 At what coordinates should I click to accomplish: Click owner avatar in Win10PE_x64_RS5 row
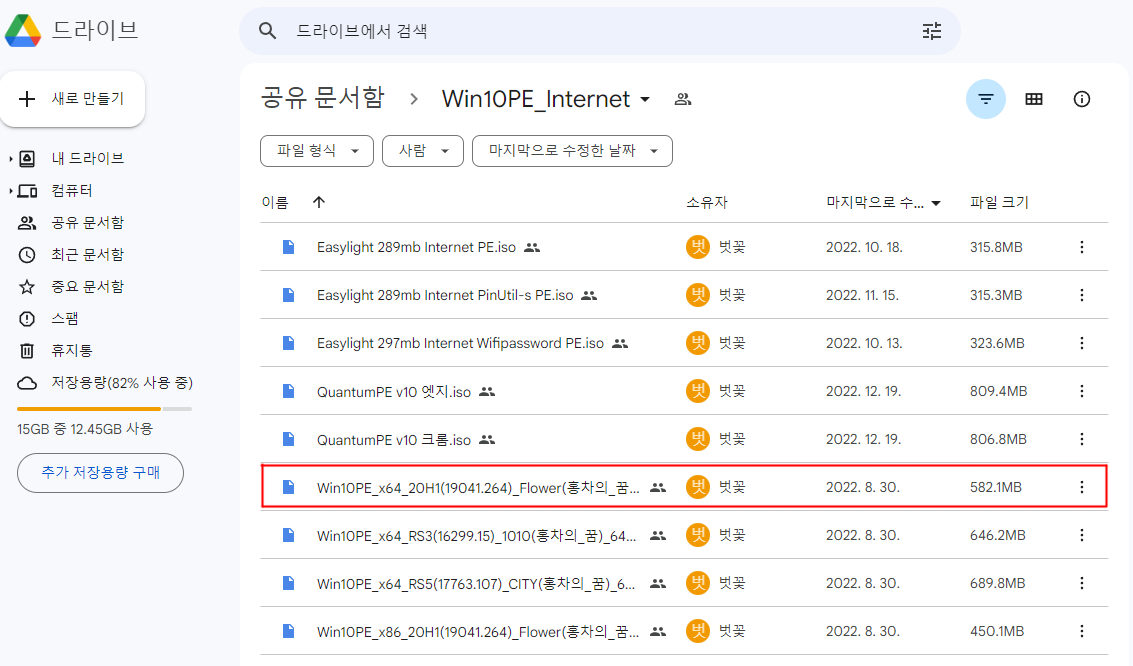click(x=697, y=583)
